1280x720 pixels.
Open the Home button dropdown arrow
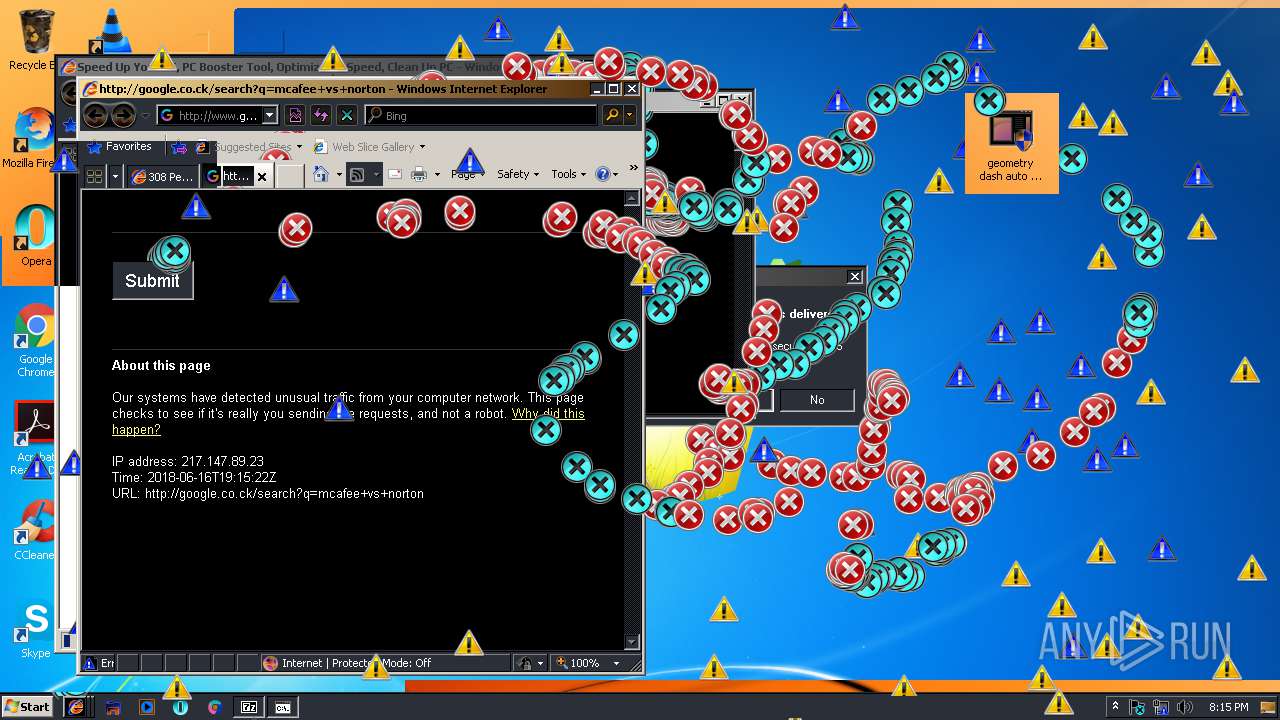point(338,174)
